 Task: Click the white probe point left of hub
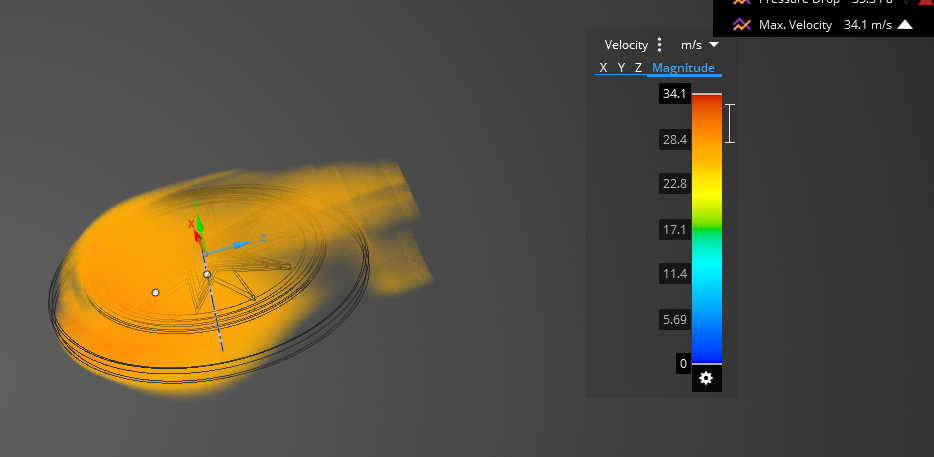point(155,293)
